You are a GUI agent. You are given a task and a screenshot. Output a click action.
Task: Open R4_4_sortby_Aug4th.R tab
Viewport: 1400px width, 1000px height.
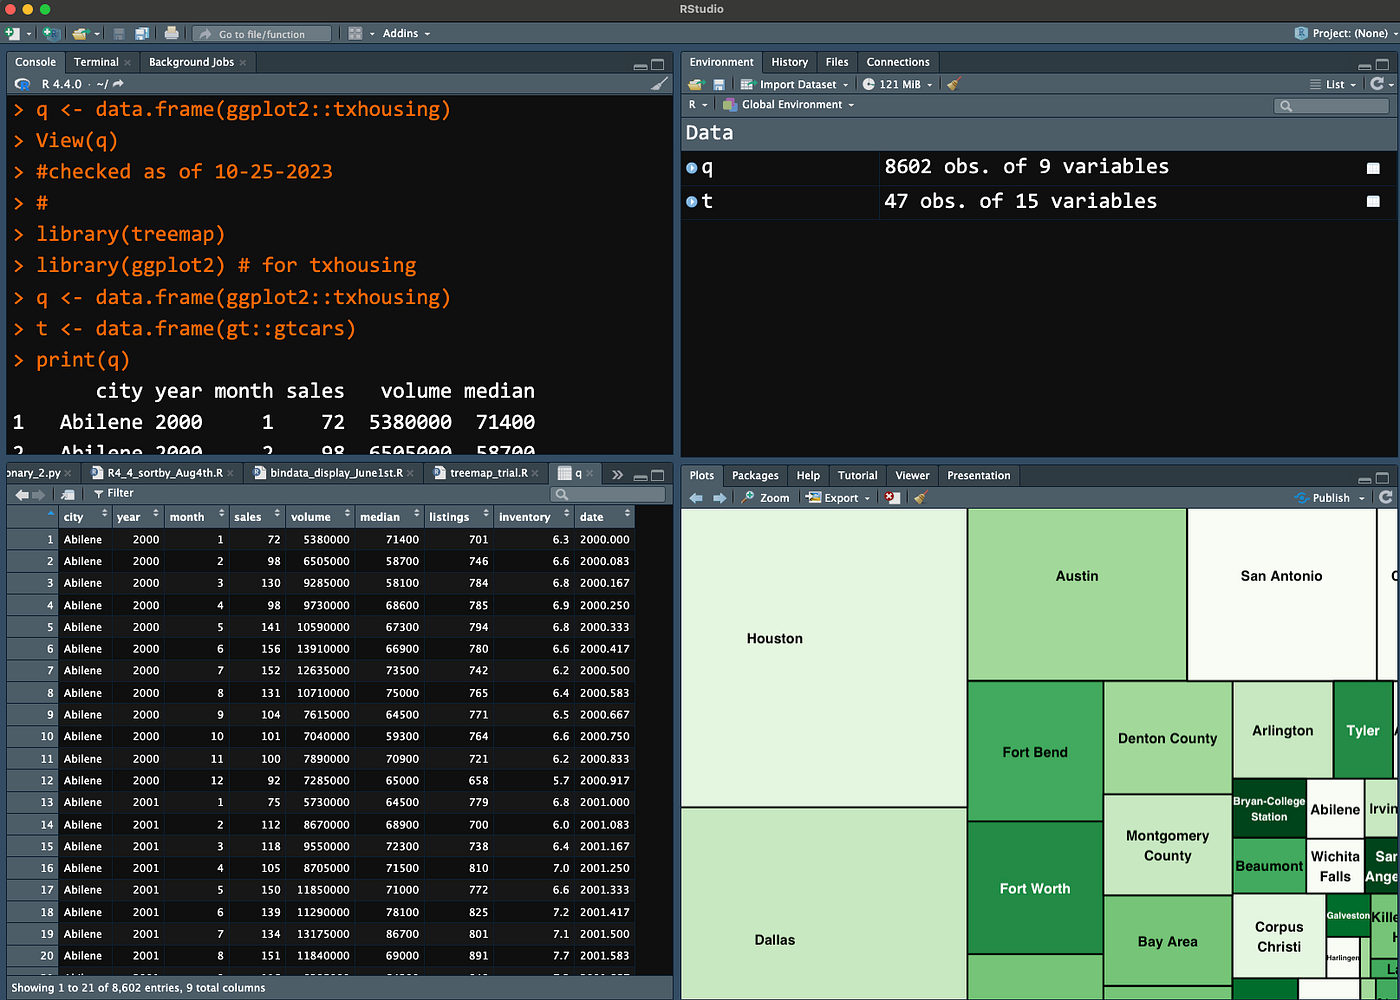click(165, 473)
